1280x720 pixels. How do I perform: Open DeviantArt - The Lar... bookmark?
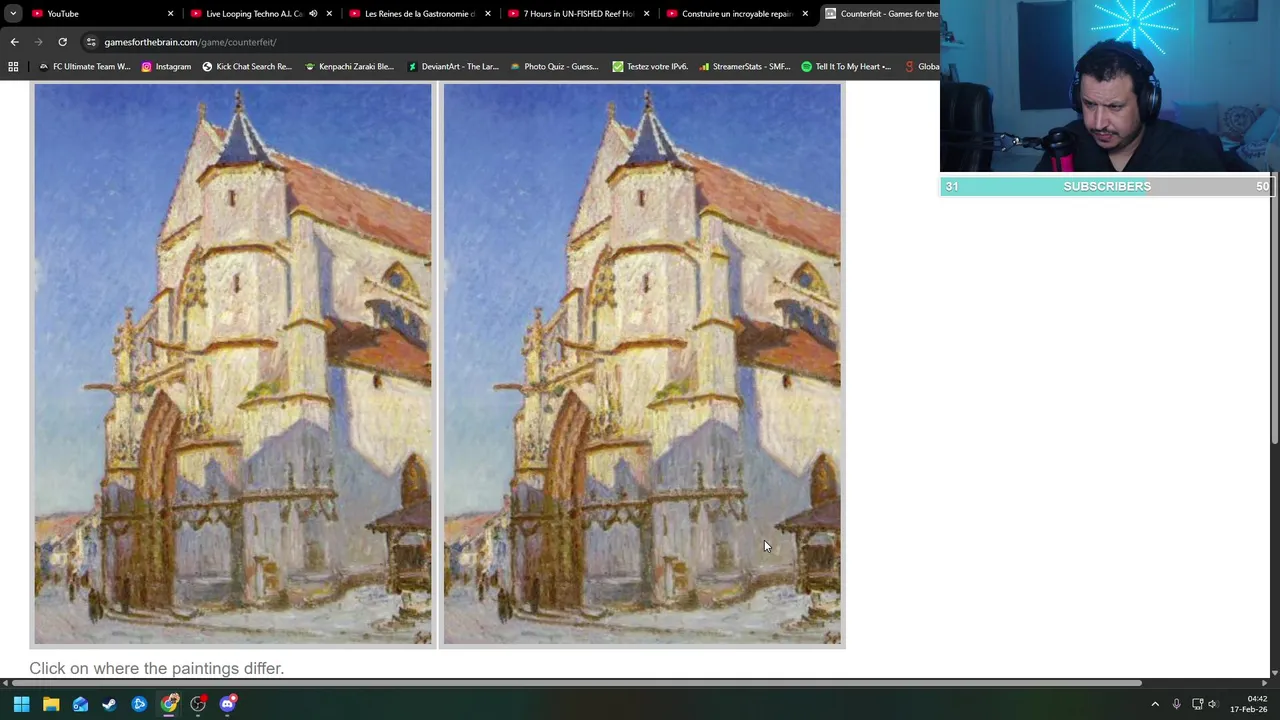(x=452, y=67)
